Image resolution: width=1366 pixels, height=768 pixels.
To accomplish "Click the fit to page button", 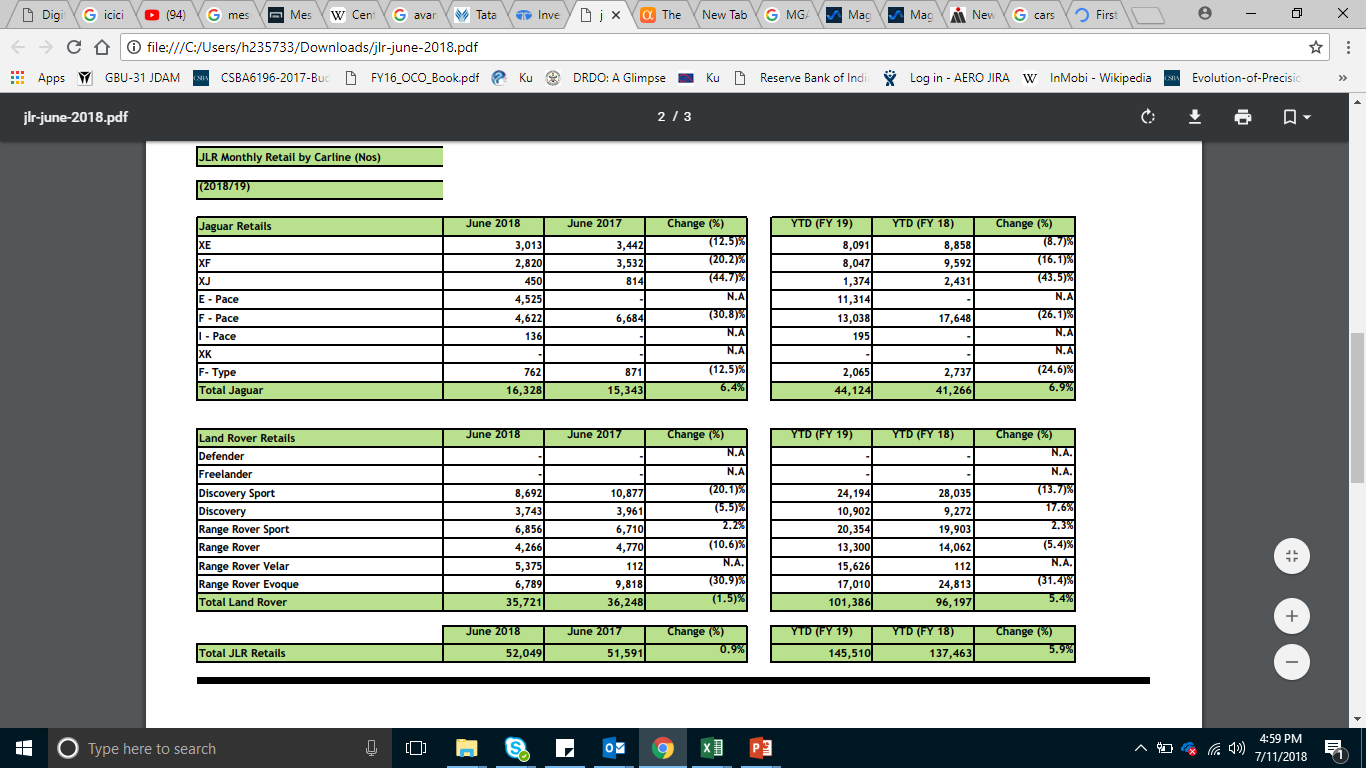I will click(1291, 556).
